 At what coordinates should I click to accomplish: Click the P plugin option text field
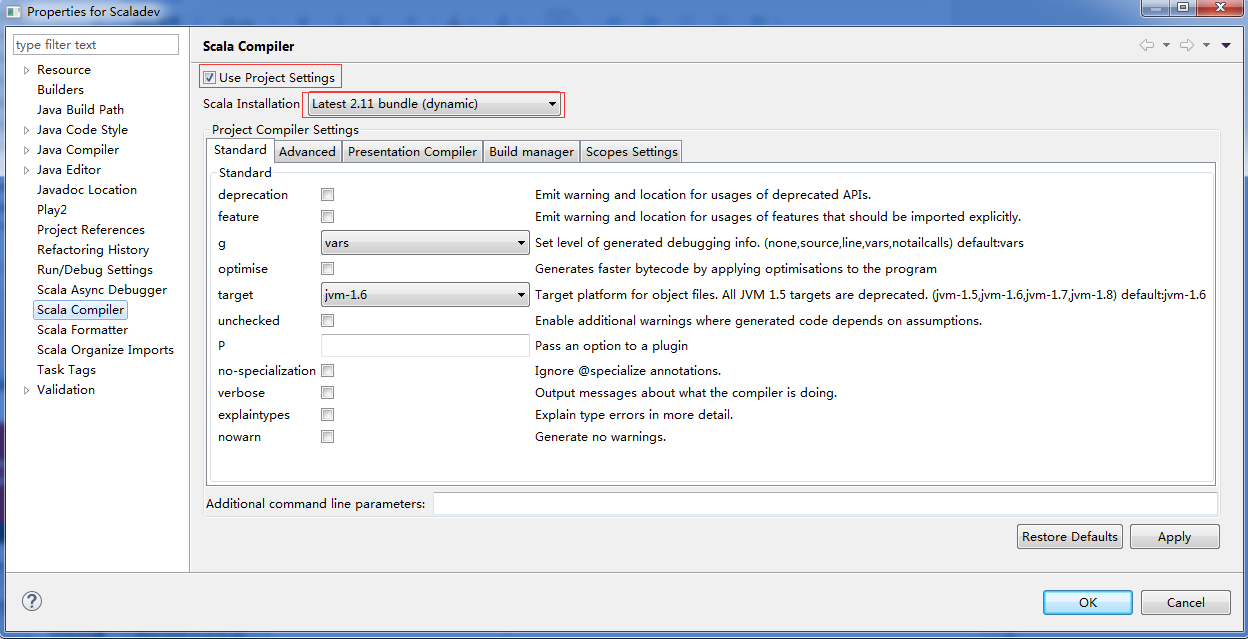click(425, 346)
